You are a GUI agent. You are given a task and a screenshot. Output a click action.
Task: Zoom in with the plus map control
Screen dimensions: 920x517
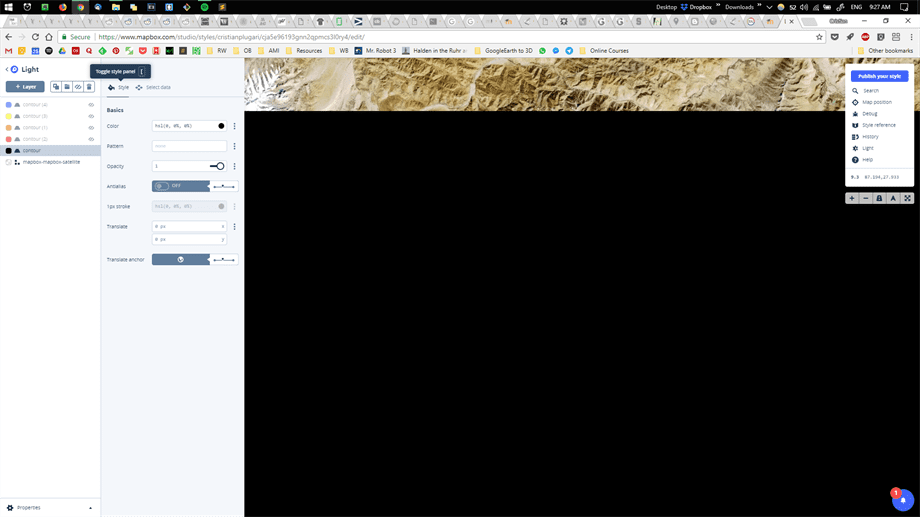(x=852, y=198)
